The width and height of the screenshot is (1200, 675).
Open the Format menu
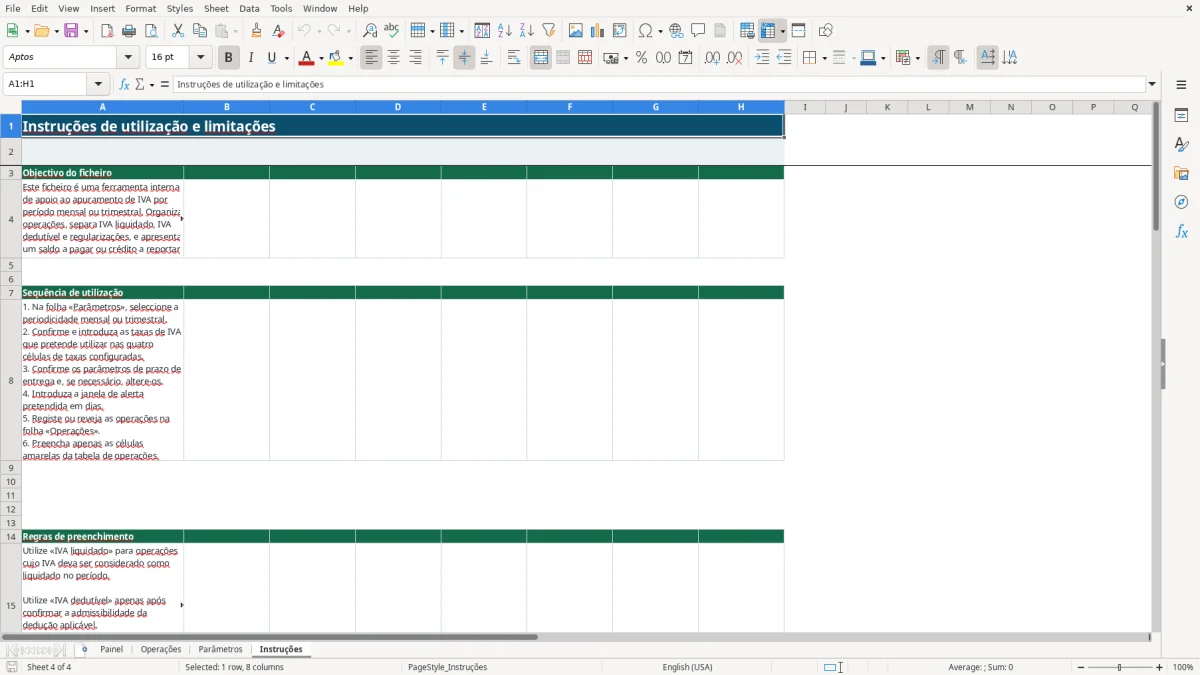(x=140, y=8)
